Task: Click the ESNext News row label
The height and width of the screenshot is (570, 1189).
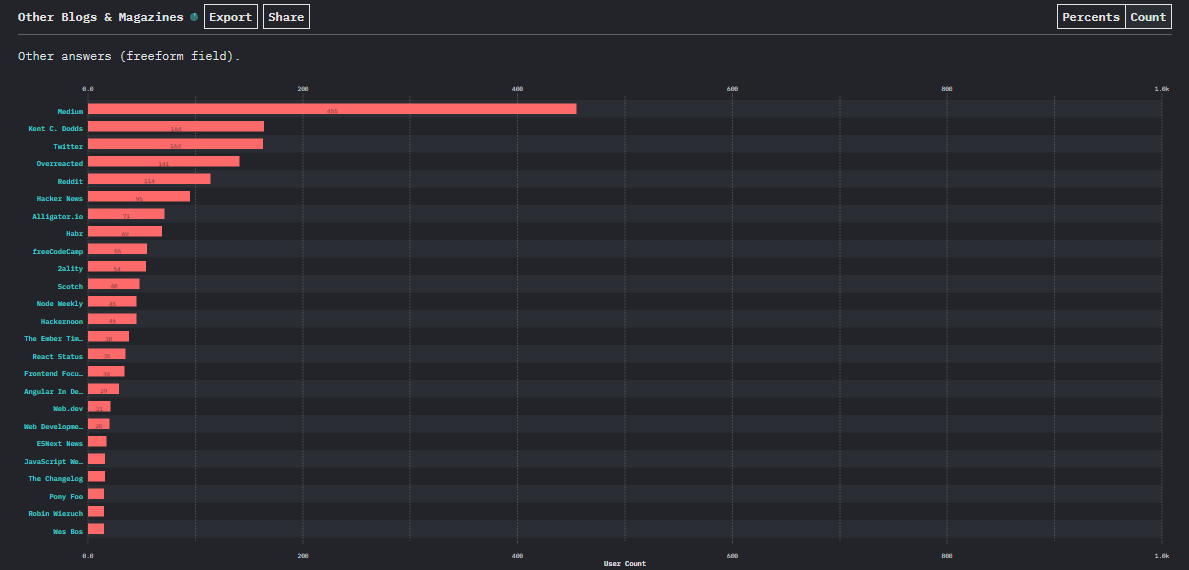Action: click(x=60, y=444)
